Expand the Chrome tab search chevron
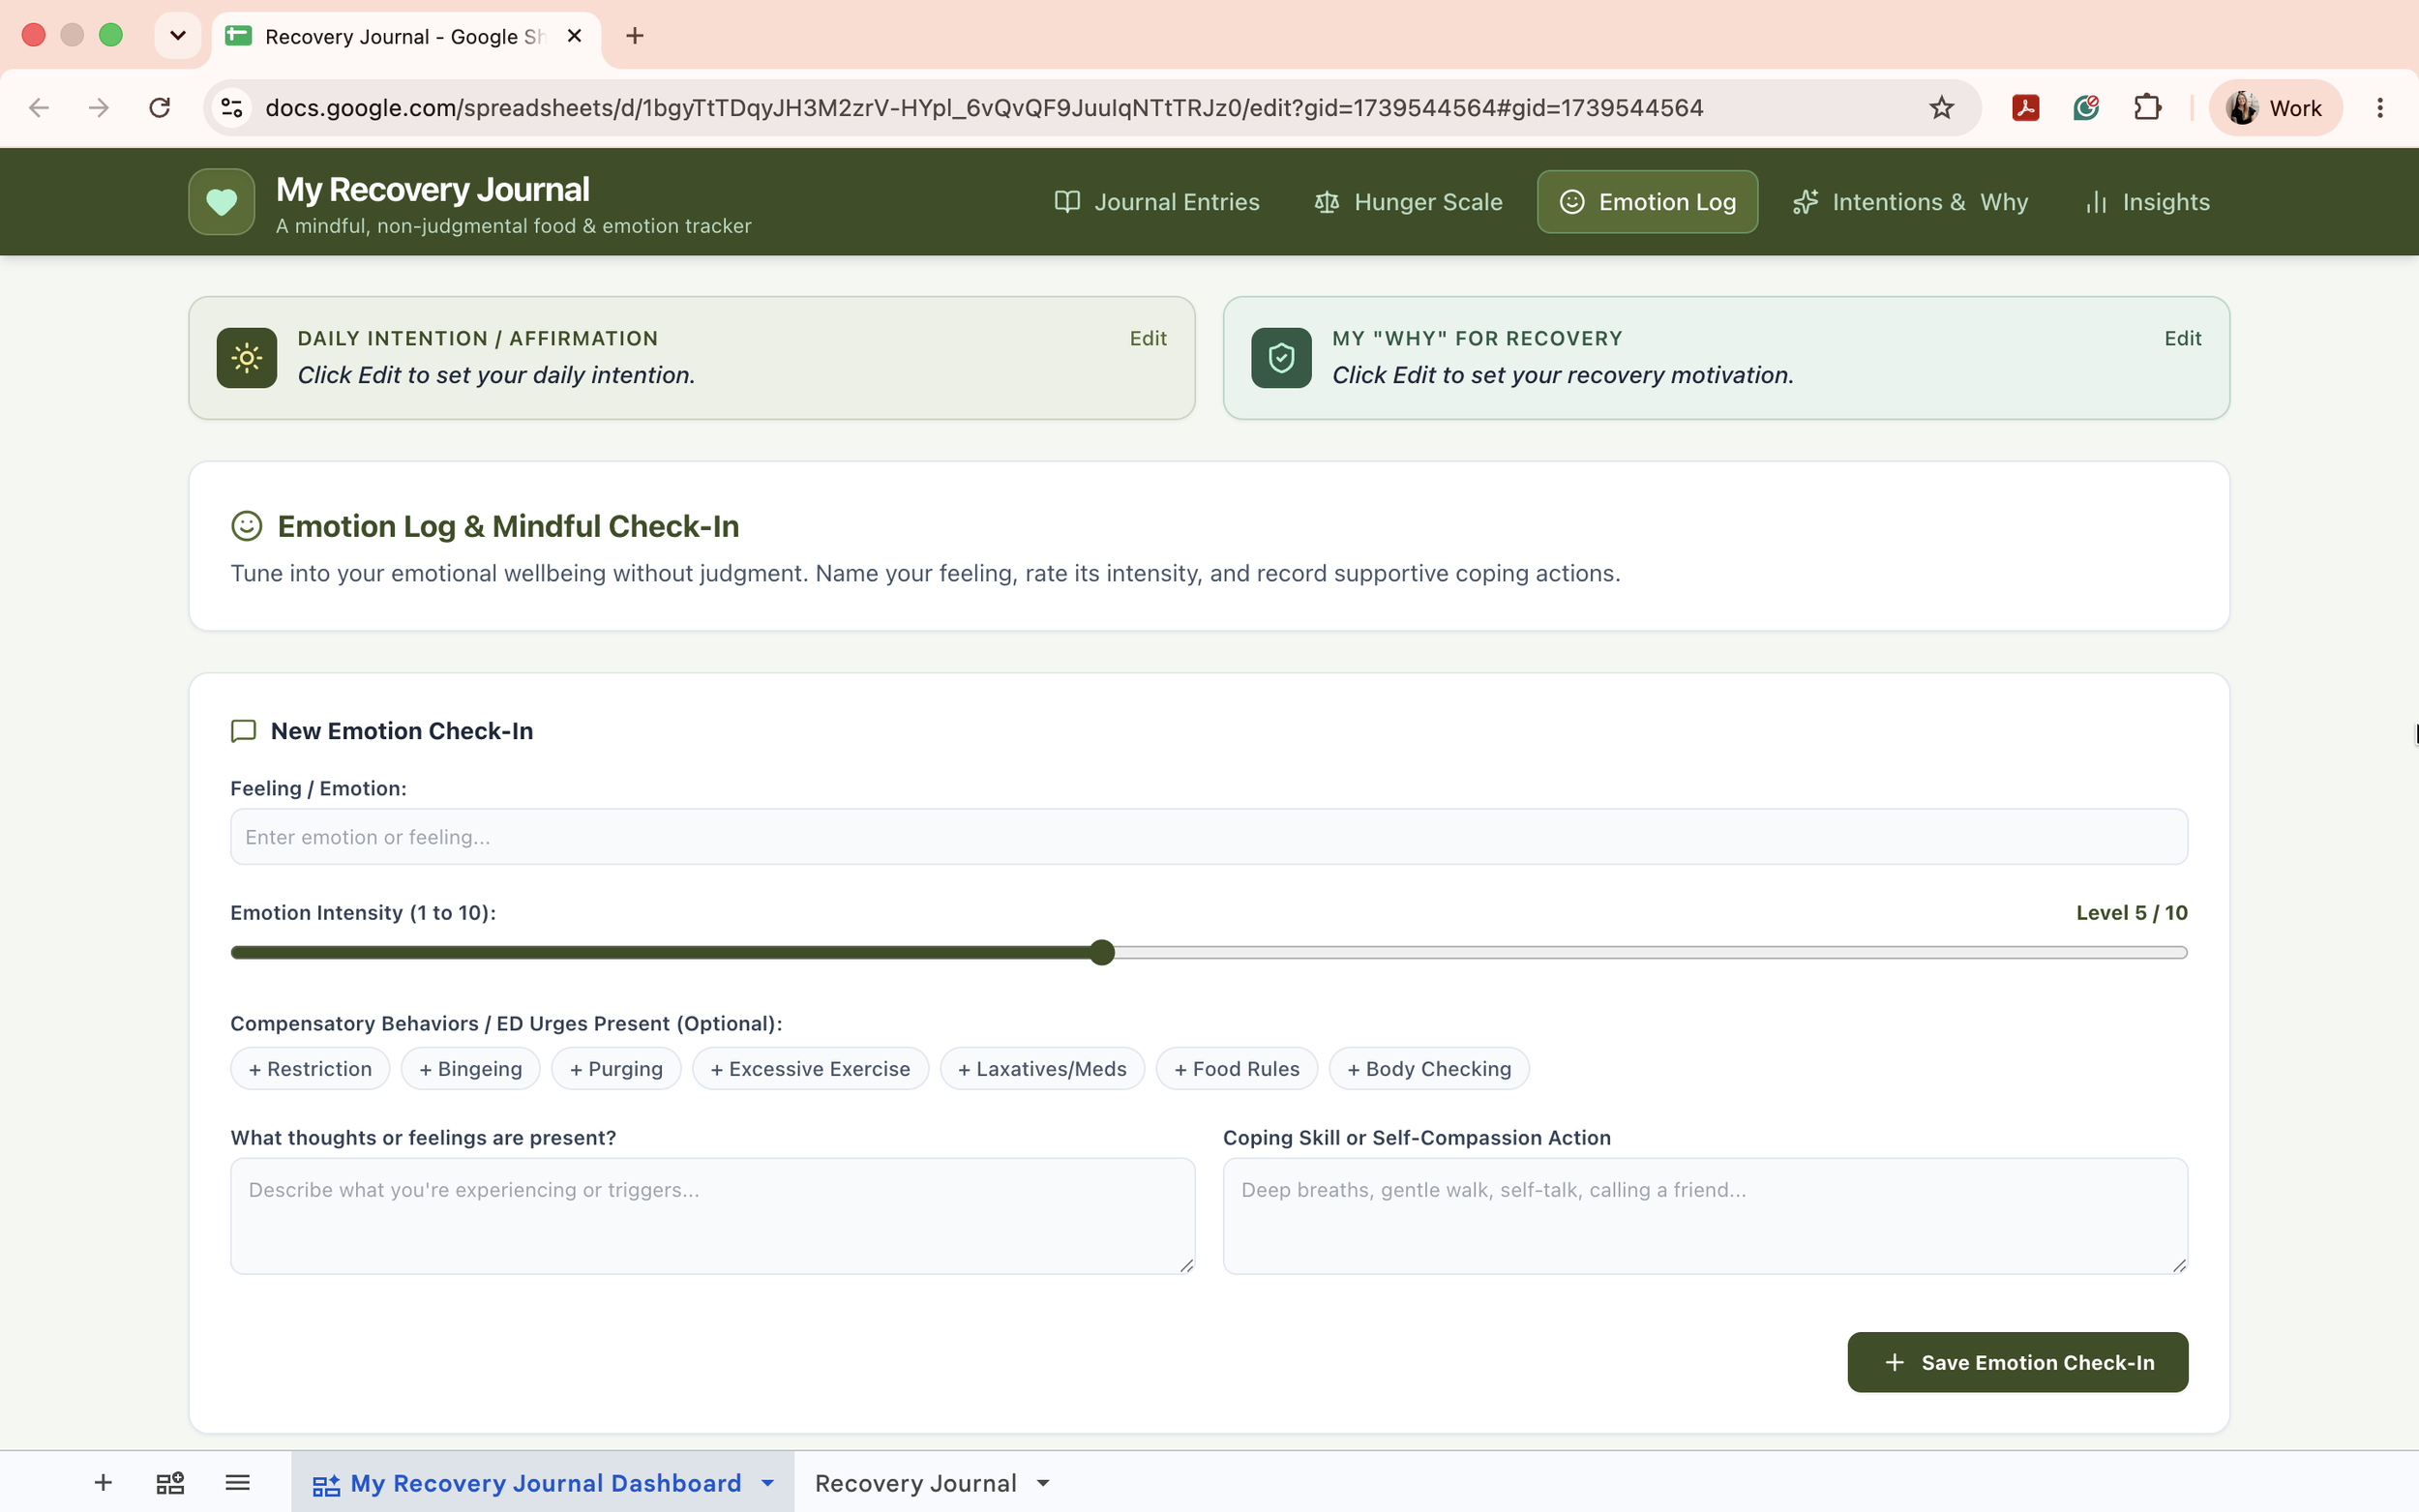The height and width of the screenshot is (1512, 2419). [178, 36]
